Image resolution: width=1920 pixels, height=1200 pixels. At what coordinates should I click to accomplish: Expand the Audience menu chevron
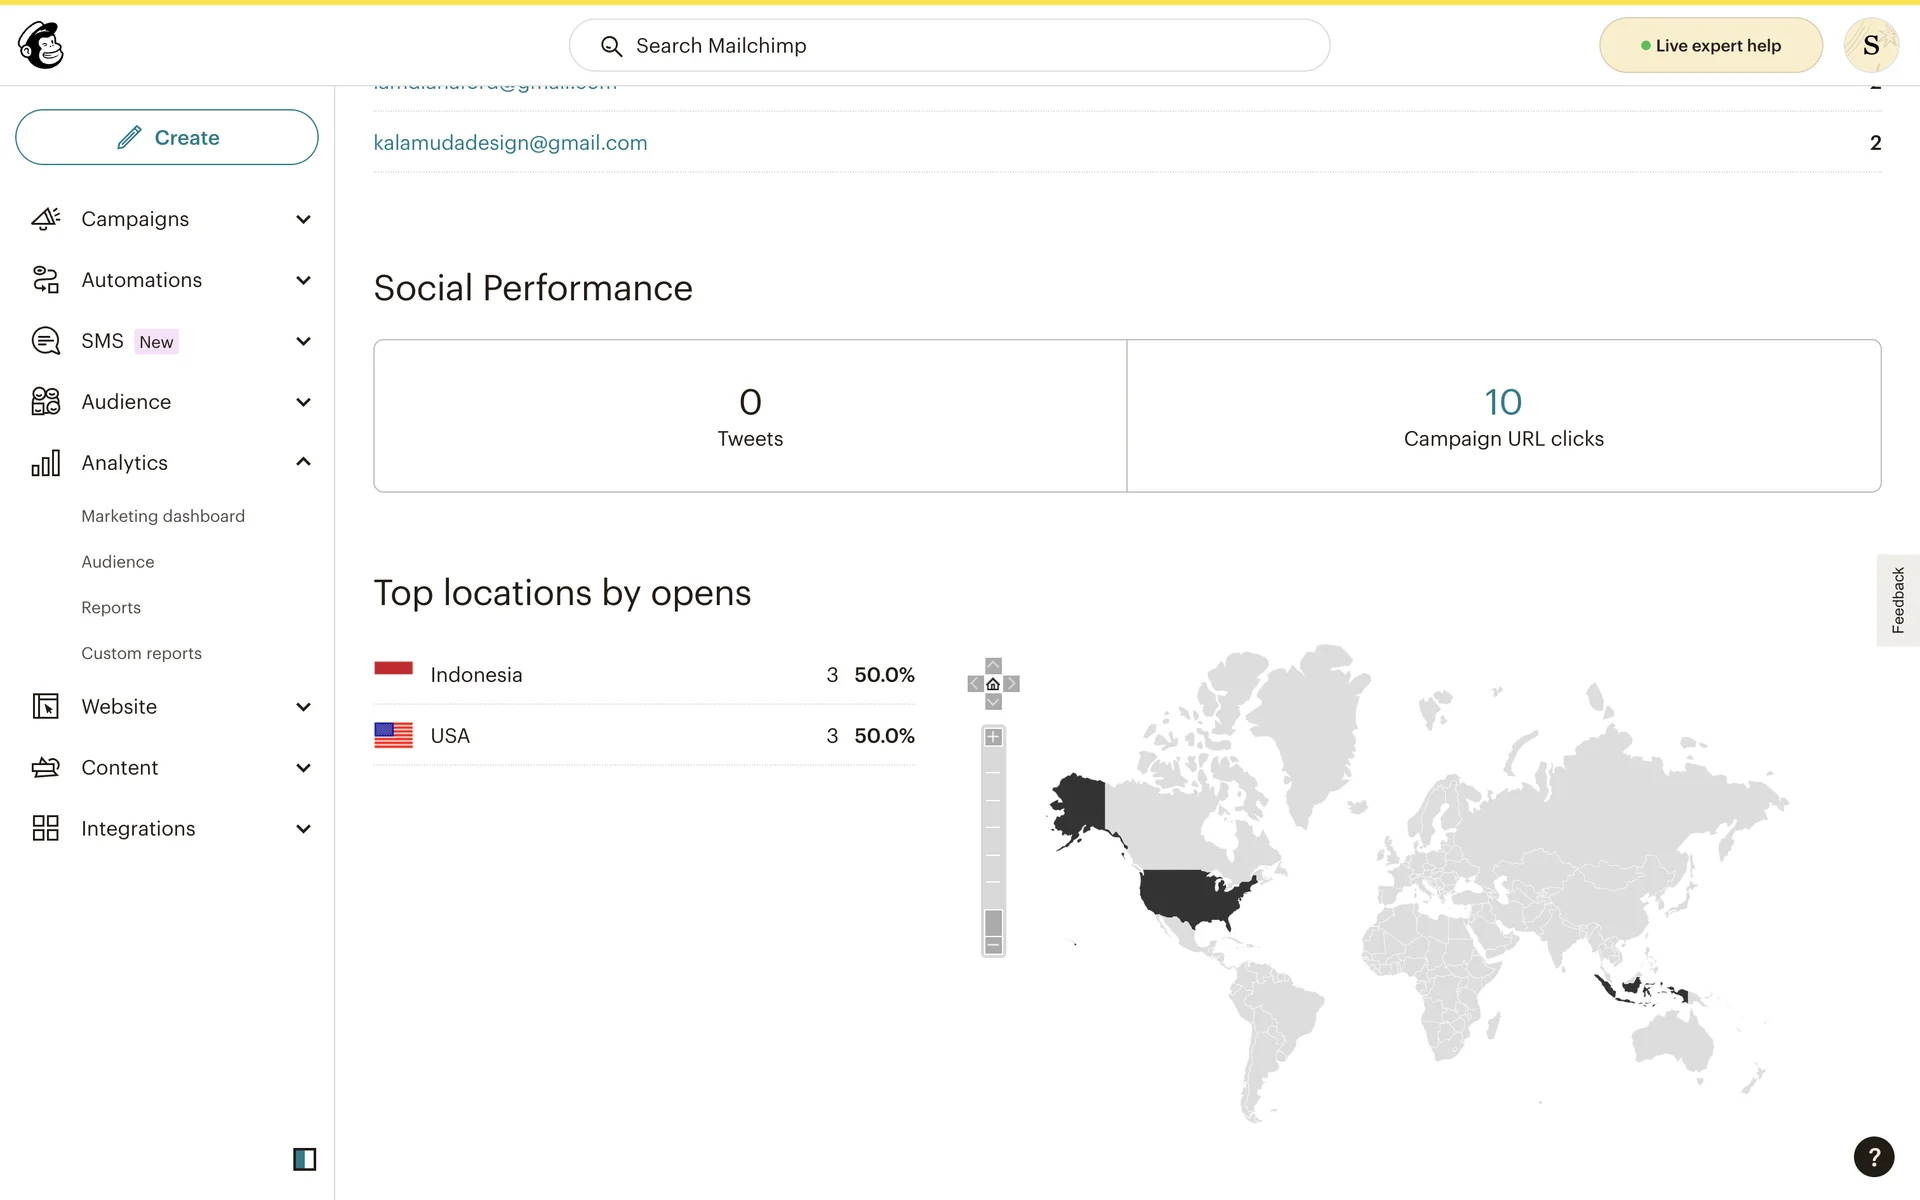304,402
